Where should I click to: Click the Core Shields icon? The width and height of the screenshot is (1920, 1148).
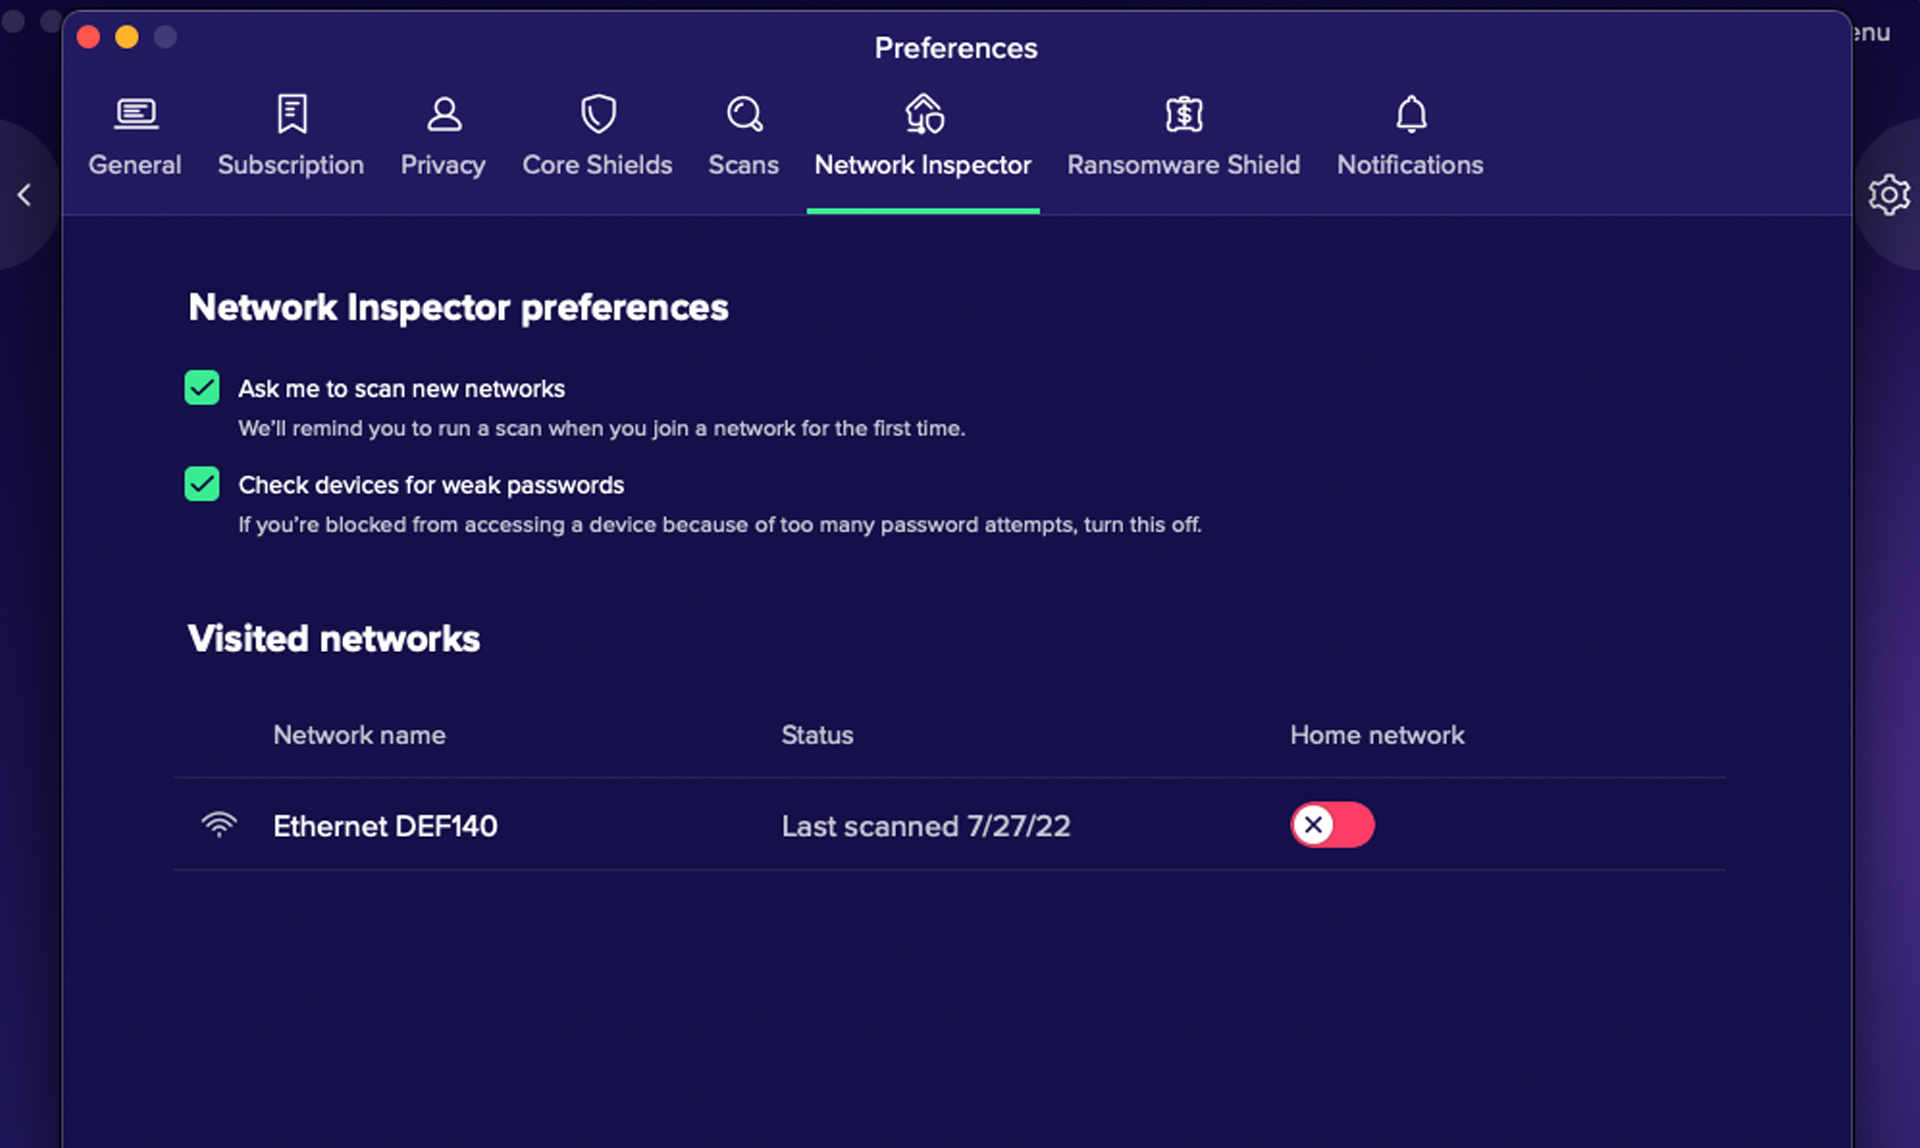[x=597, y=112]
